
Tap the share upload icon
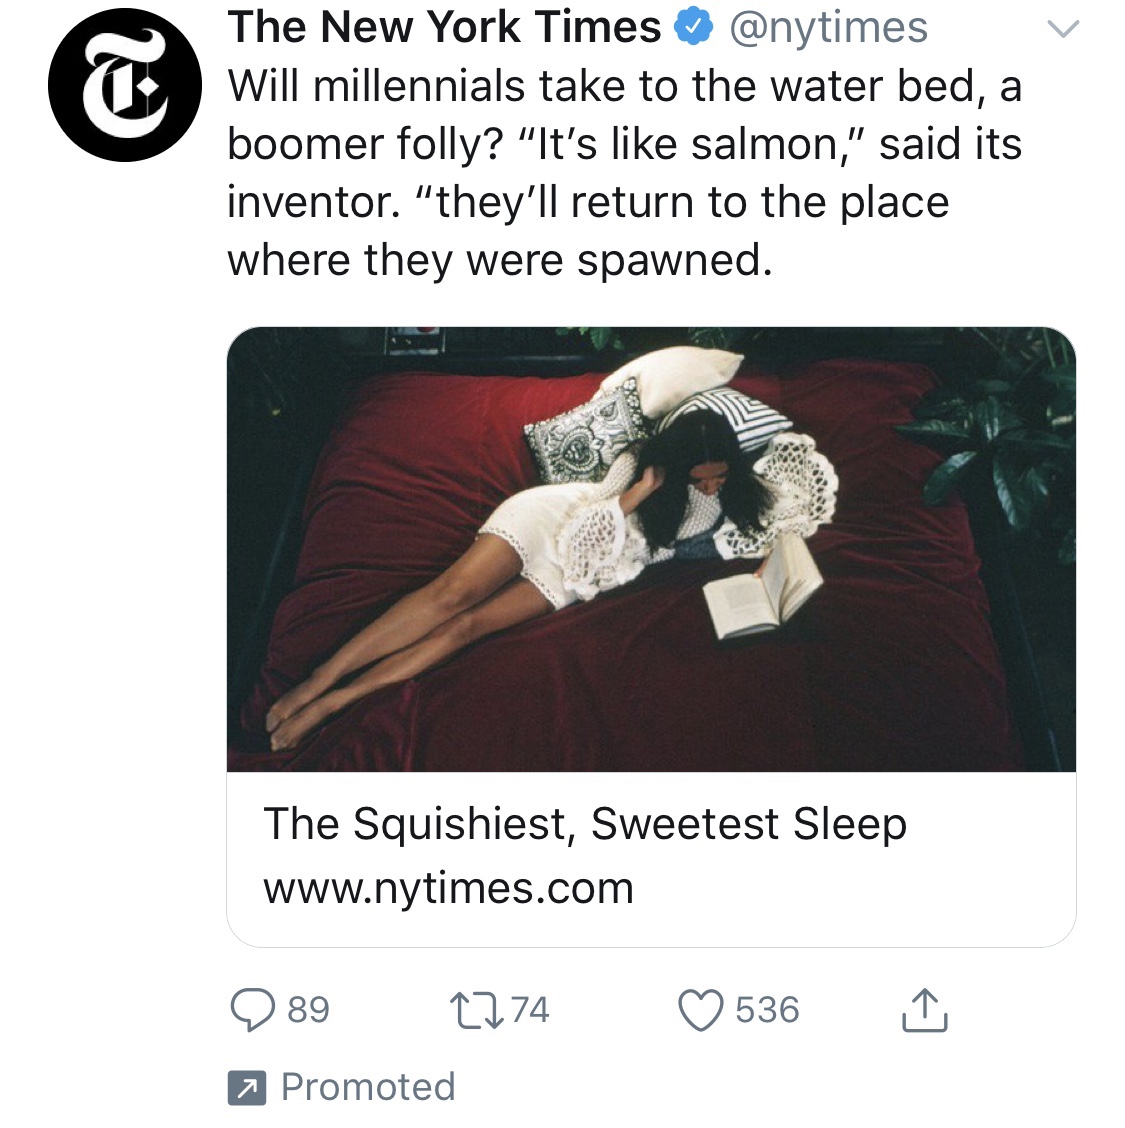point(924,1010)
